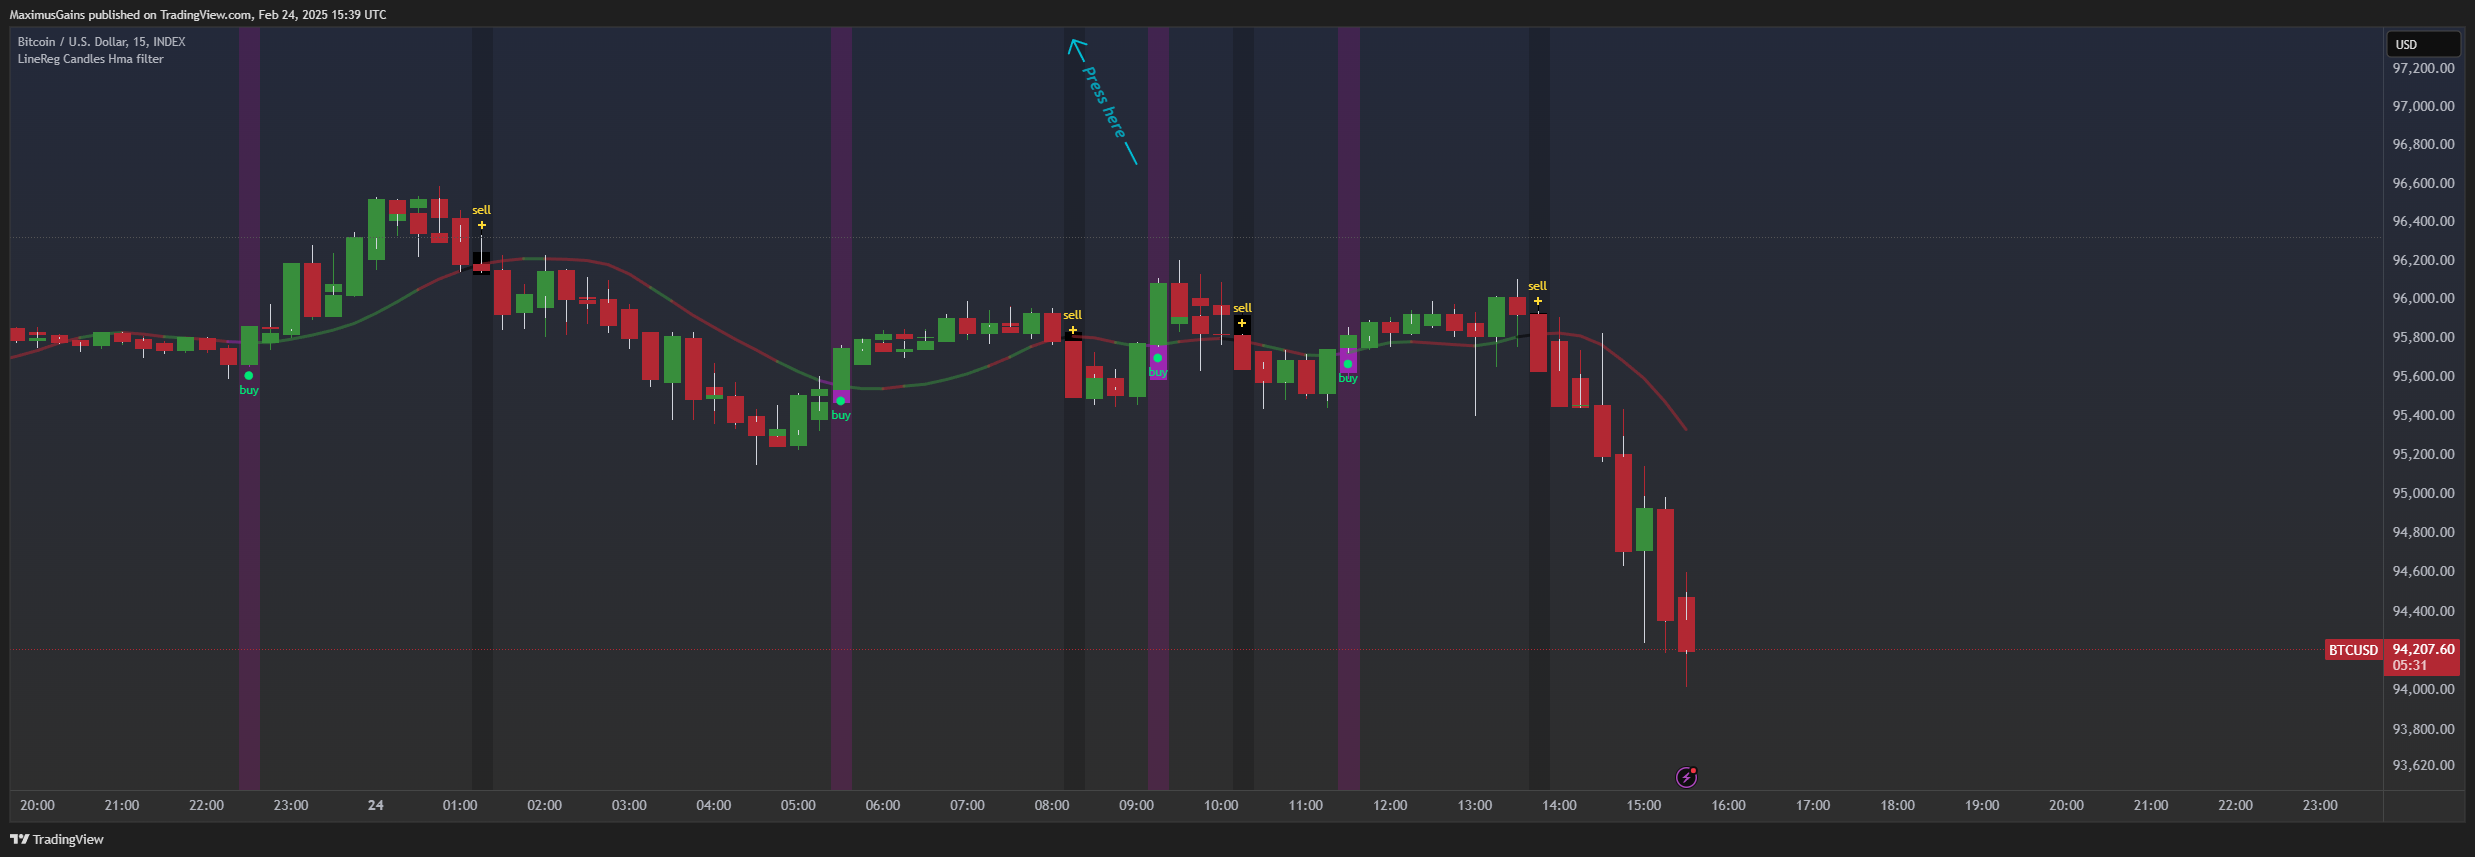2475x857 pixels.
Task: Click the BTCUSD price line label
Action: pyautogui.click(x=2353, y=650)
